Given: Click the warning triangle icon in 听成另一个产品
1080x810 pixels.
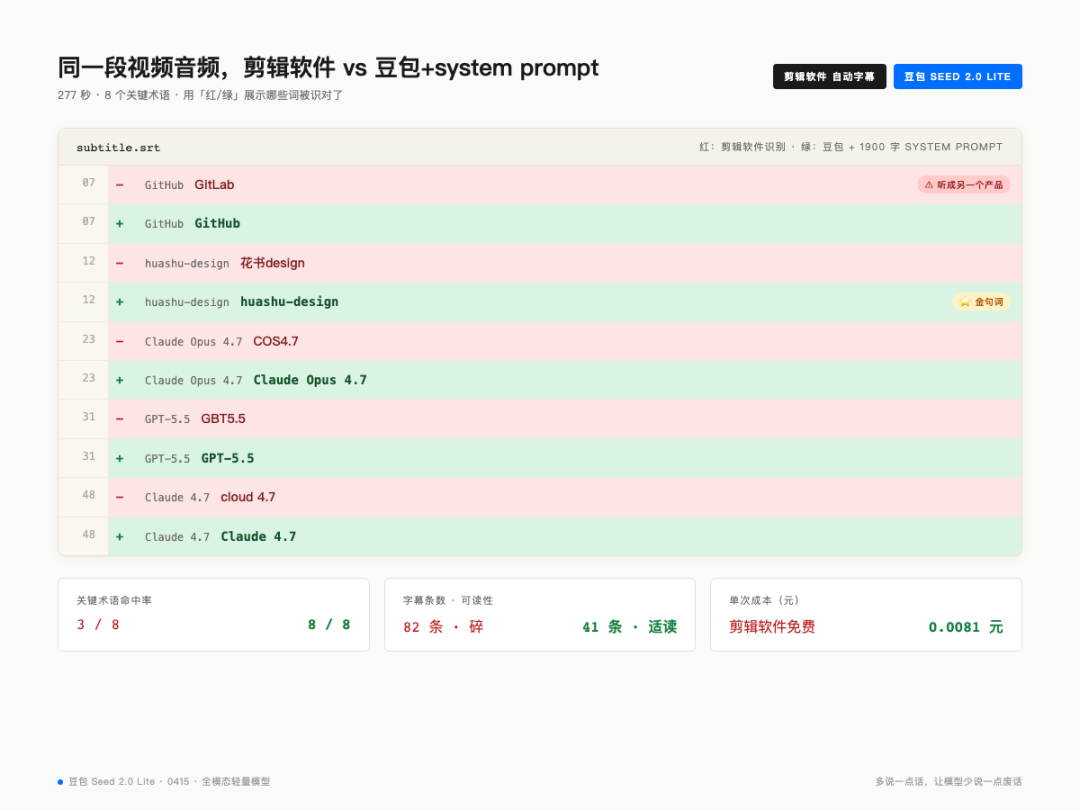Looking at the screenshot, I should [928, 185].
